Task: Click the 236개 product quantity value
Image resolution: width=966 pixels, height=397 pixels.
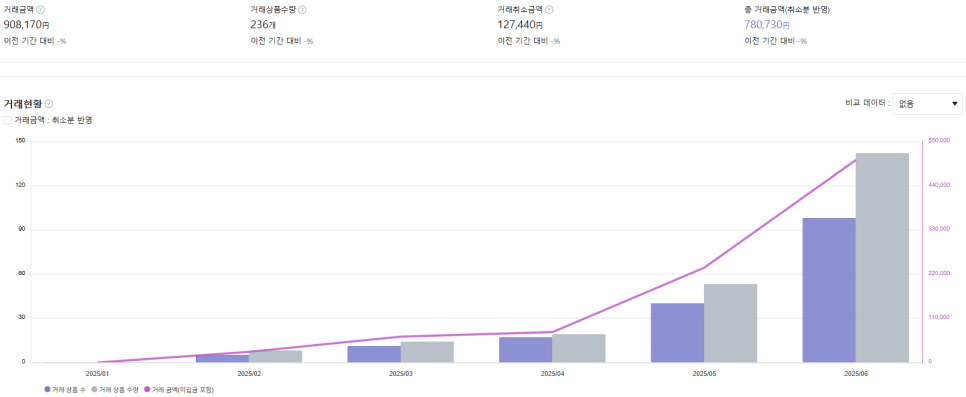Action: click(263, 25)
